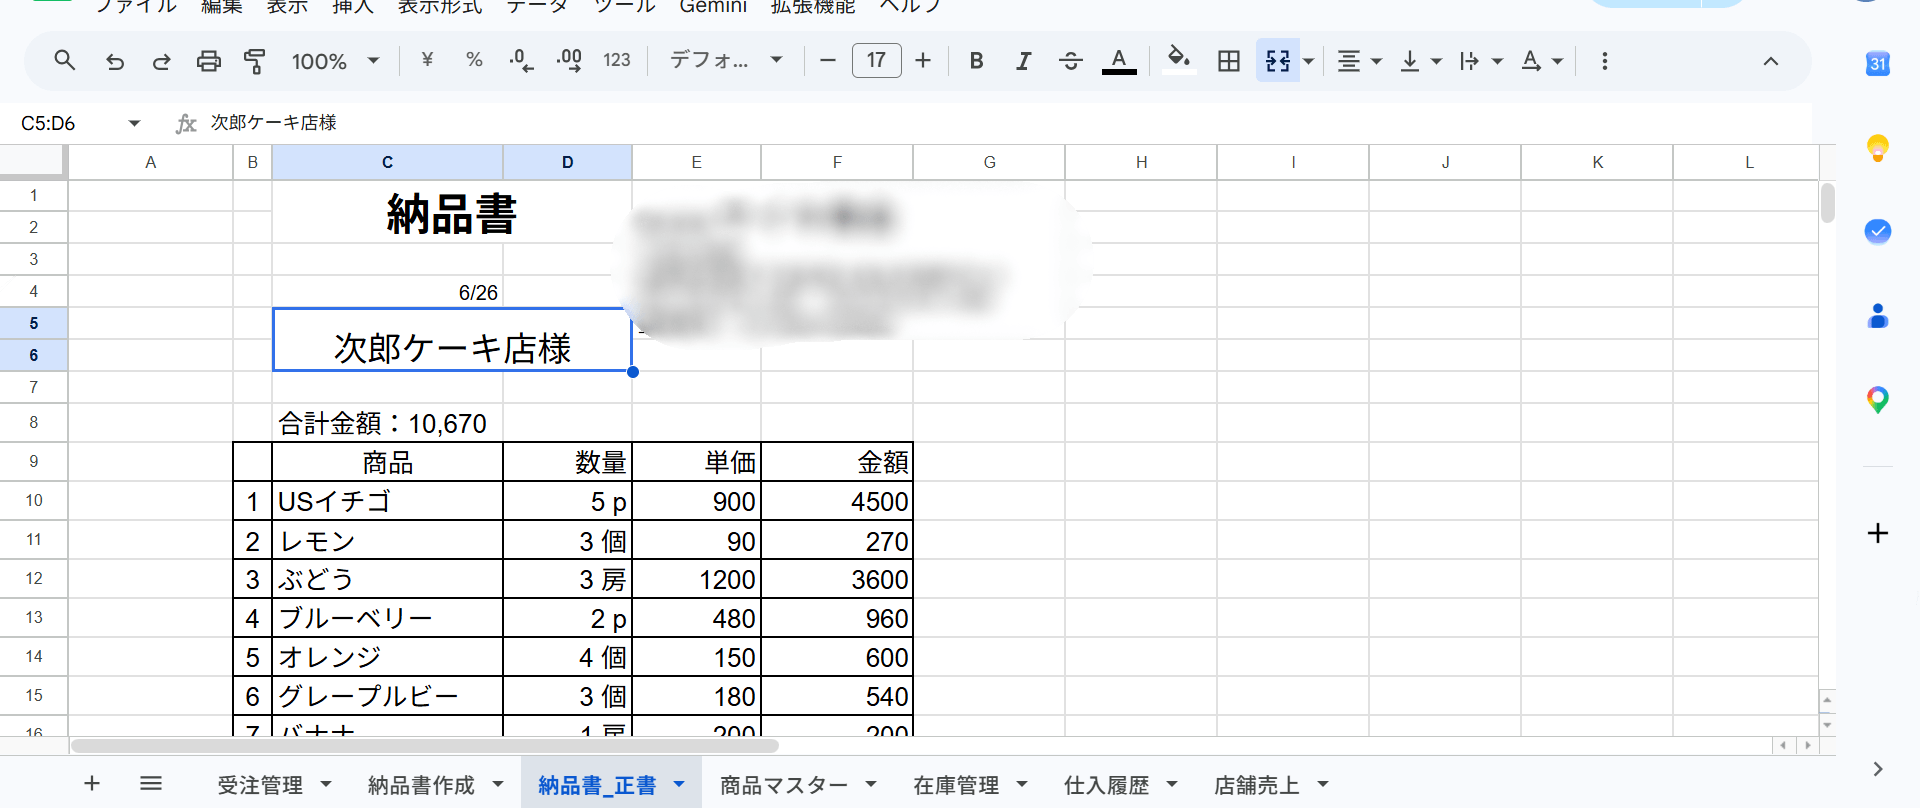Open Contacts side panel
Screen dimensions: 1920x808
pos(1877,316)
